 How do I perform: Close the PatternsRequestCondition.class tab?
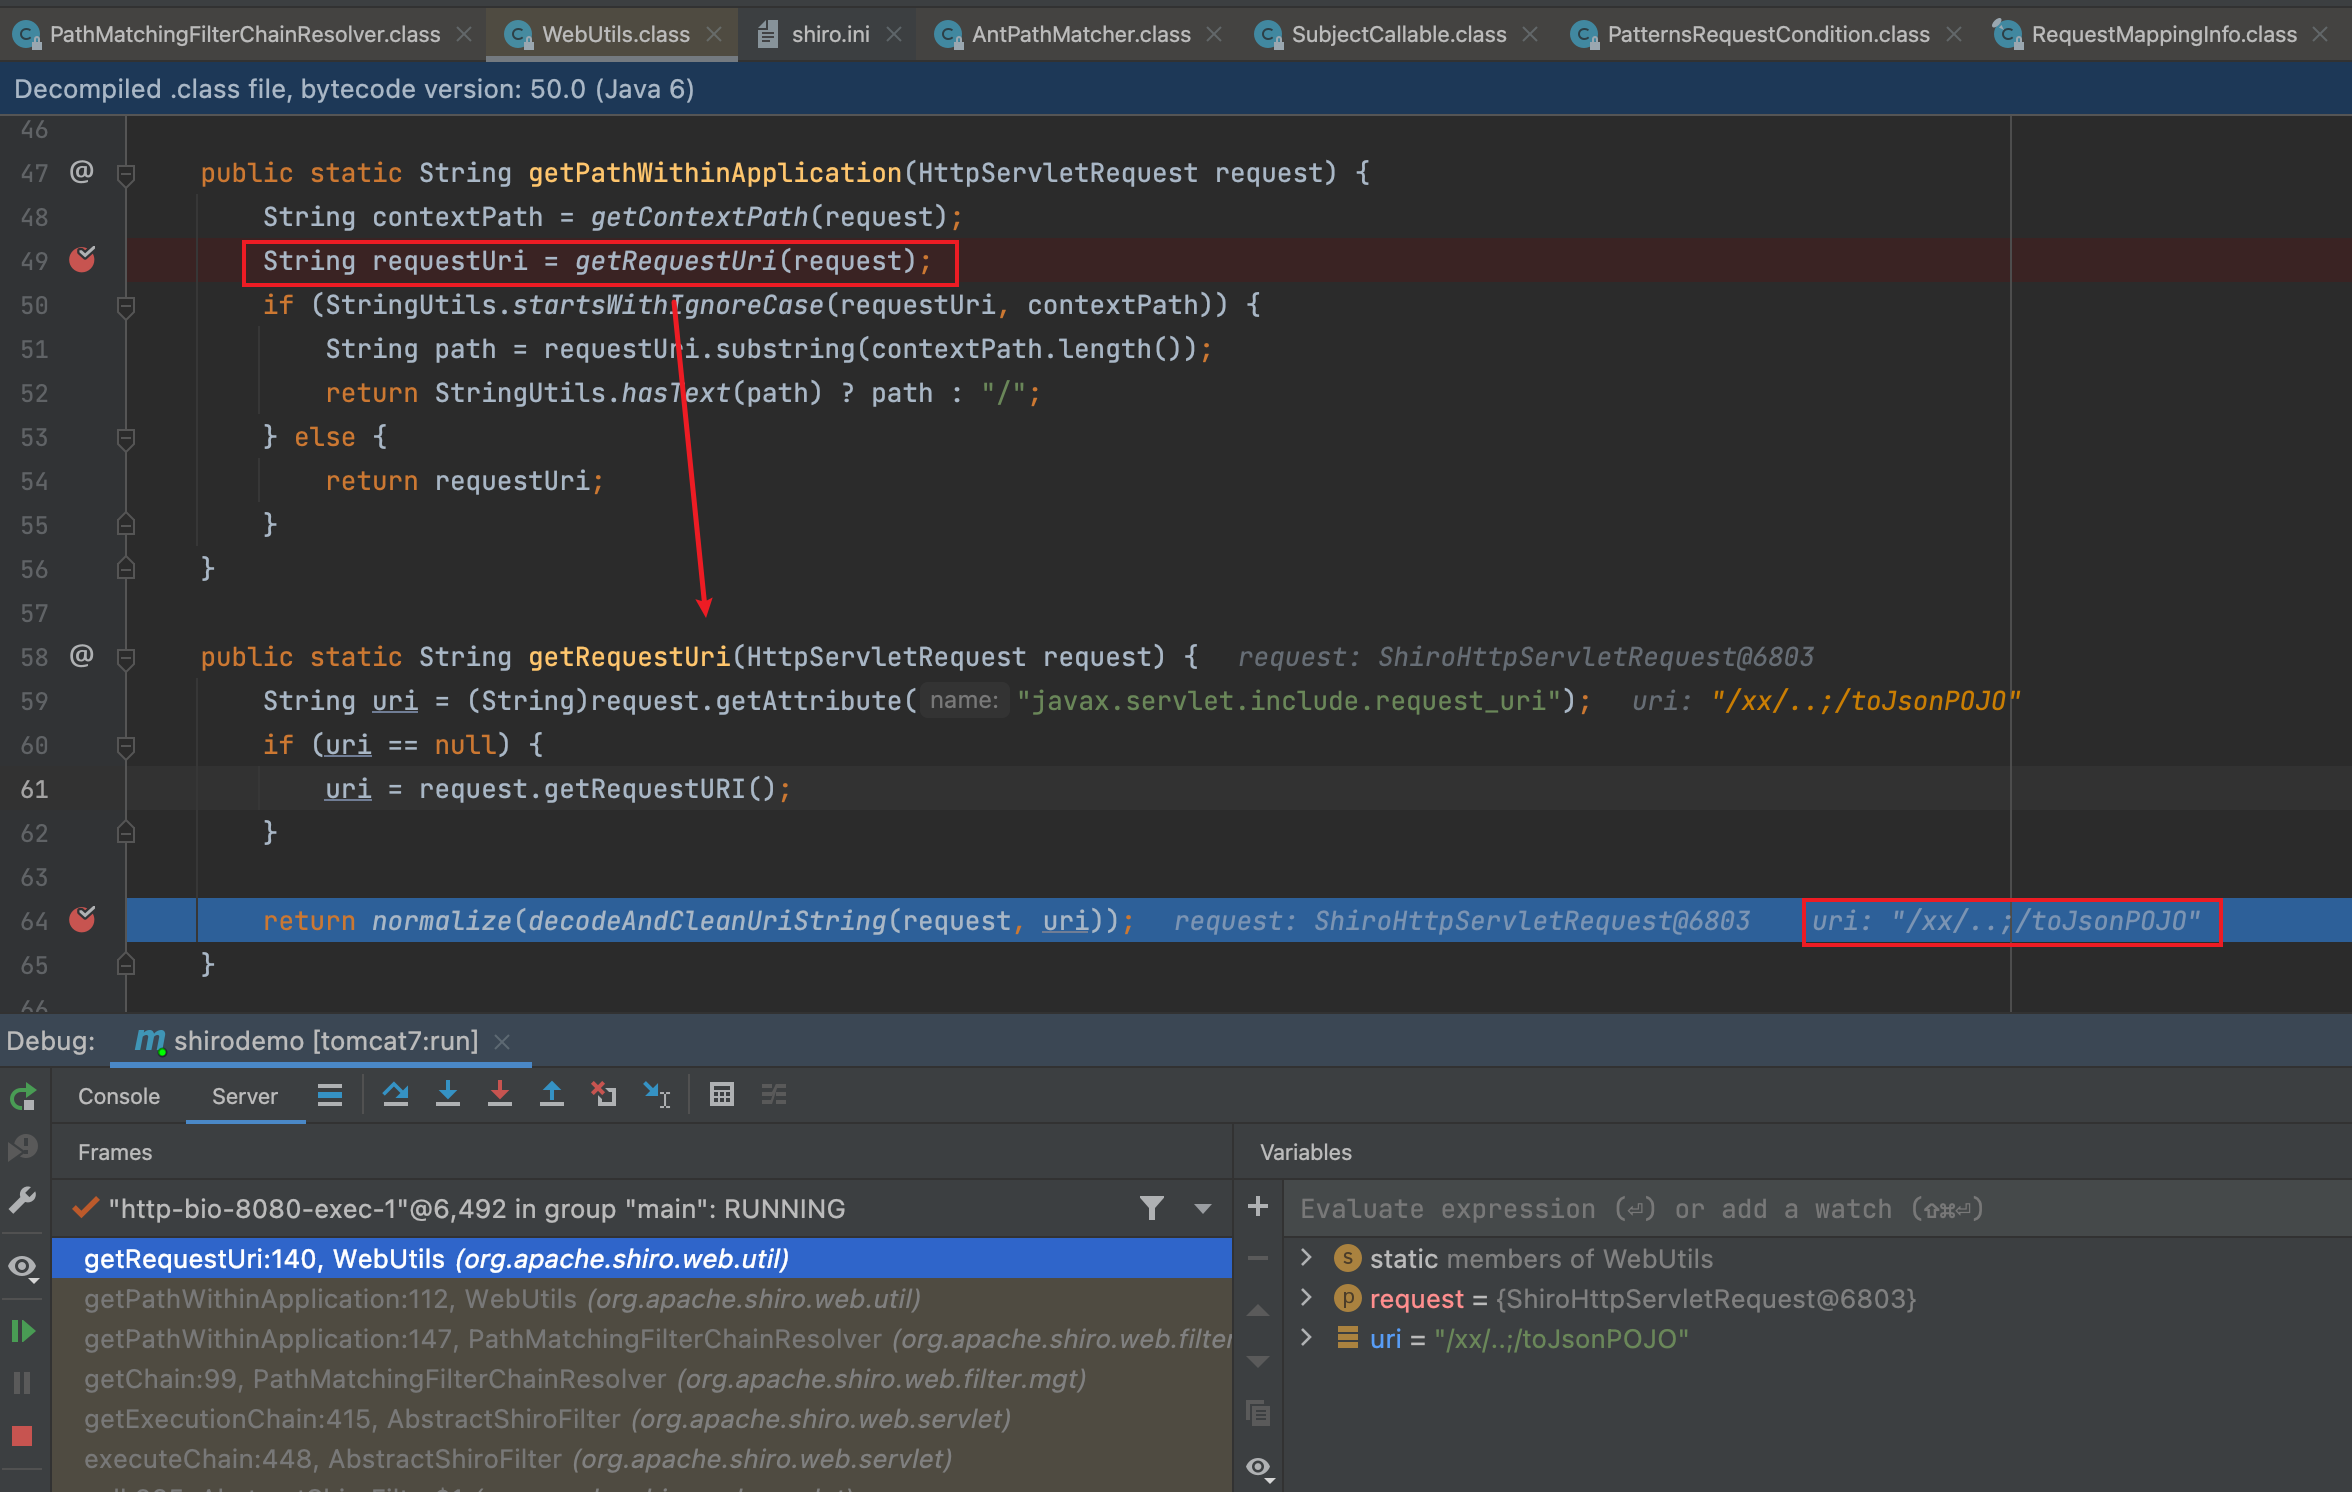tap(1954, 34)
